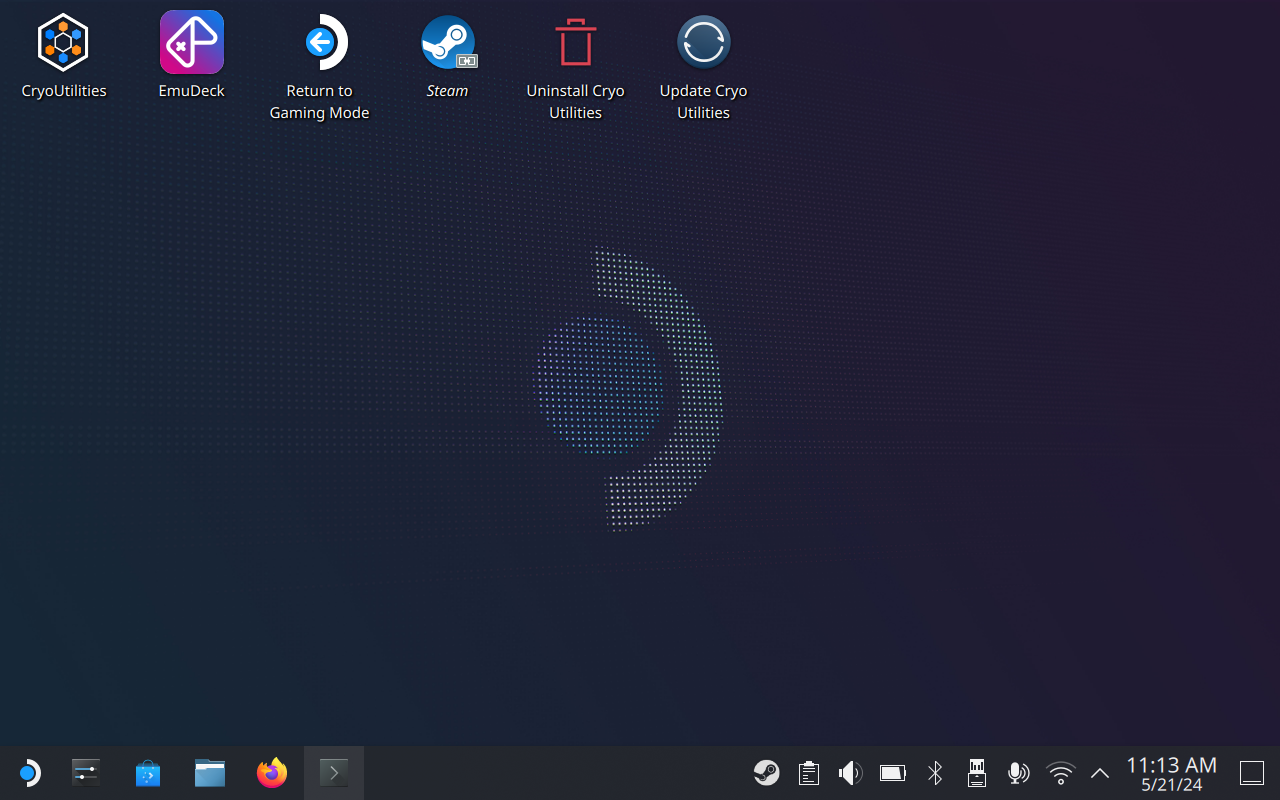This screenshot has width=1280, height=800.
Task: Expand the hidden system tray icons
Action: click(1100, 773)
